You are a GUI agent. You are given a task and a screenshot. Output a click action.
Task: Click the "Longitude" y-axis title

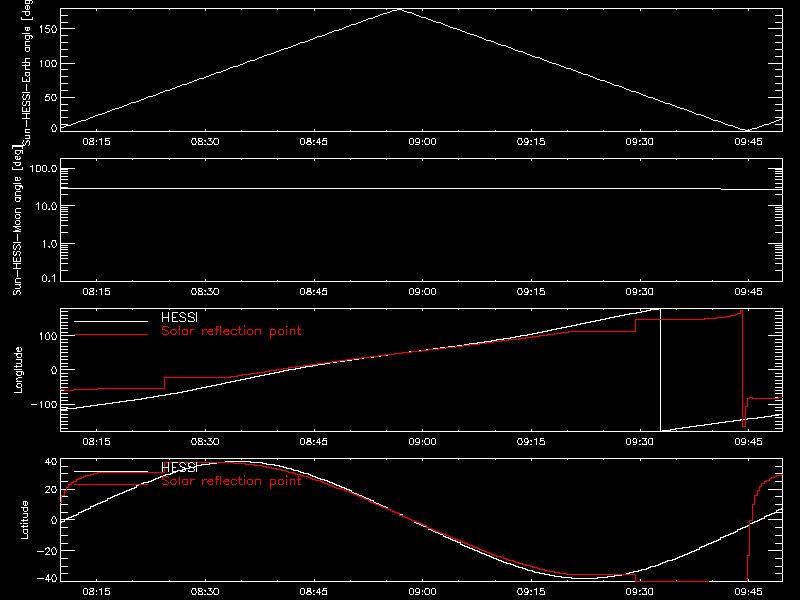pos(18,370)
